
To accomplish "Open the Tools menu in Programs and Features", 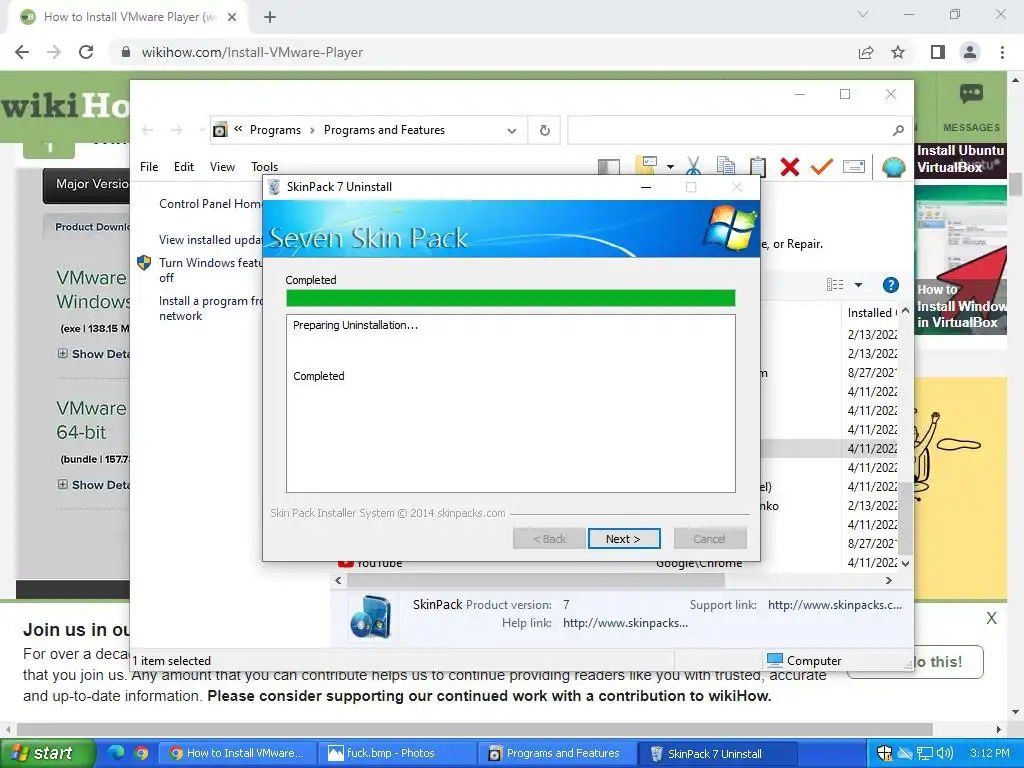I will point(264,167).
